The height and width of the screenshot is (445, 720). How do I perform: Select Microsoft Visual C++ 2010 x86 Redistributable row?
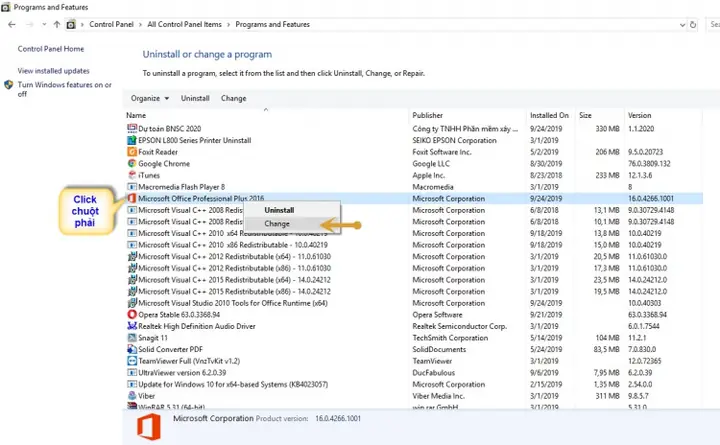(413, 245)
